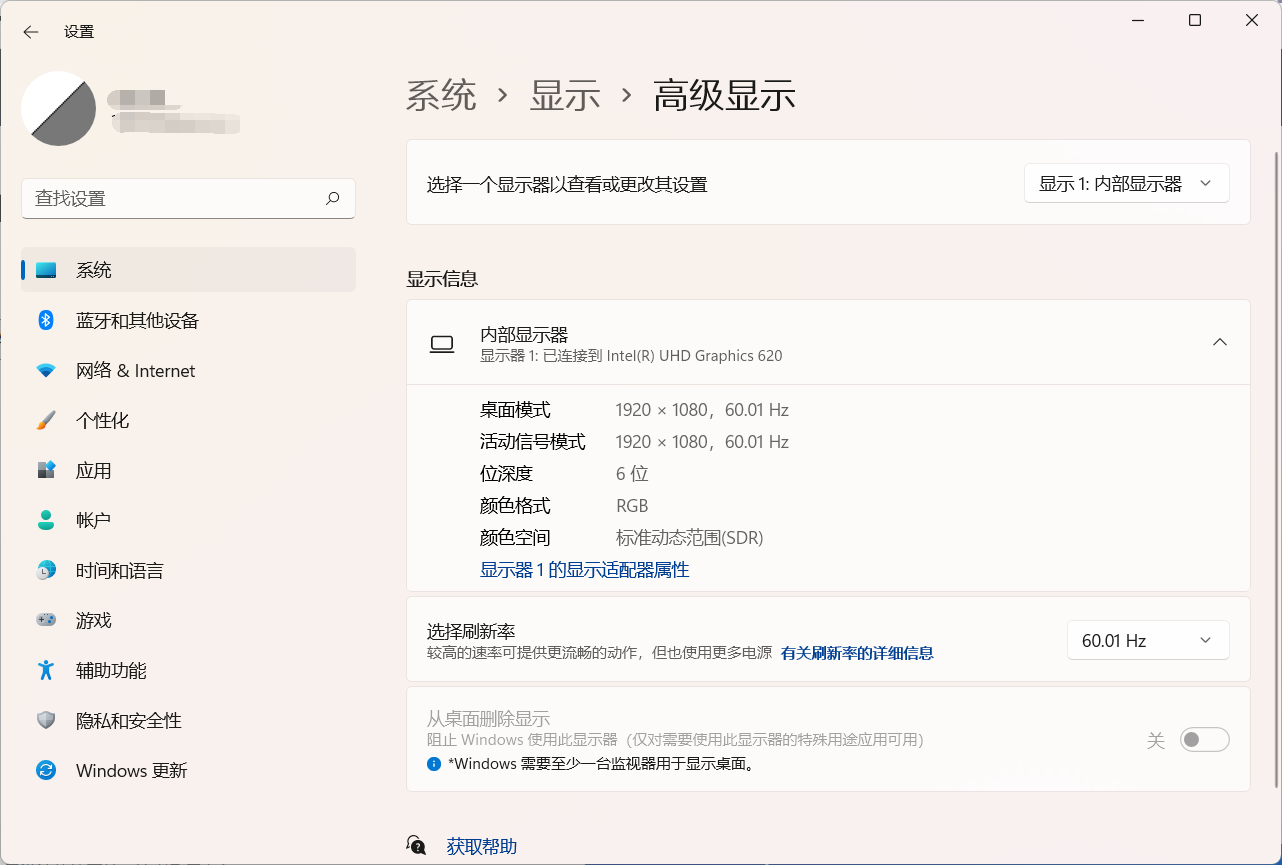
Task: Open 蓝牙和其他设备 settings
Action: click(x=188, y=320)
